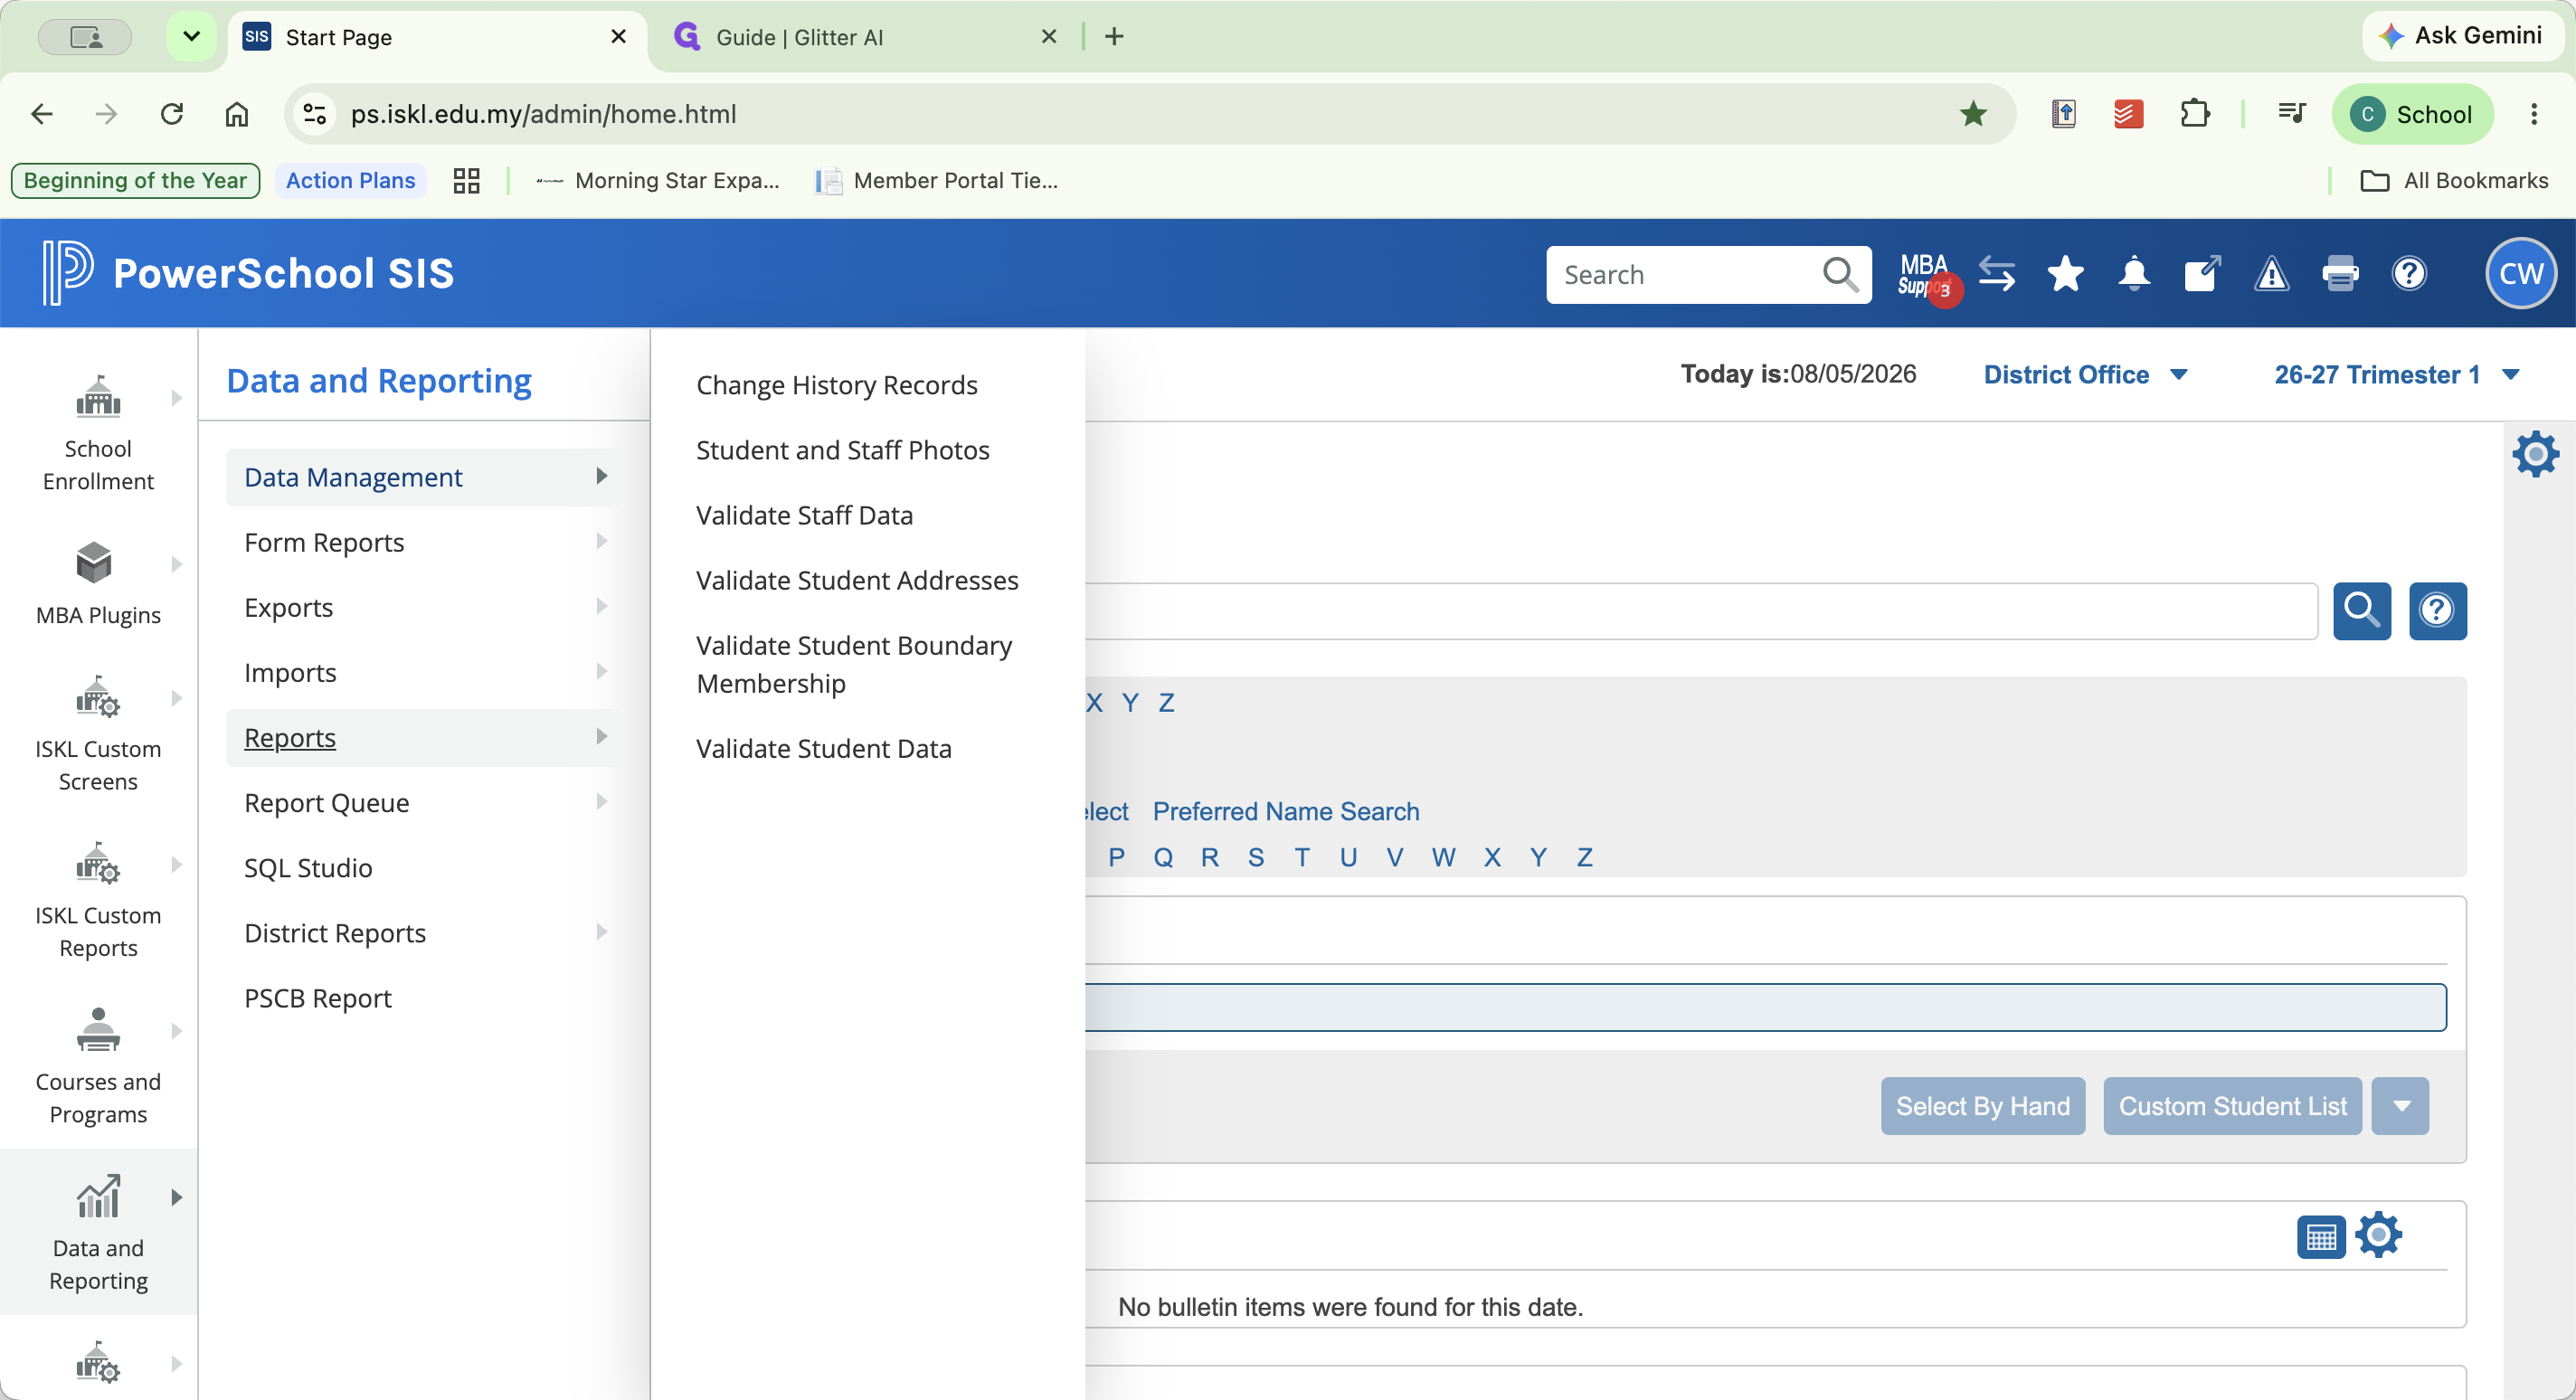The image size is (2576, 1400).
Task: Open Preferred Name Search link
Action: [x=1286, y=811]
